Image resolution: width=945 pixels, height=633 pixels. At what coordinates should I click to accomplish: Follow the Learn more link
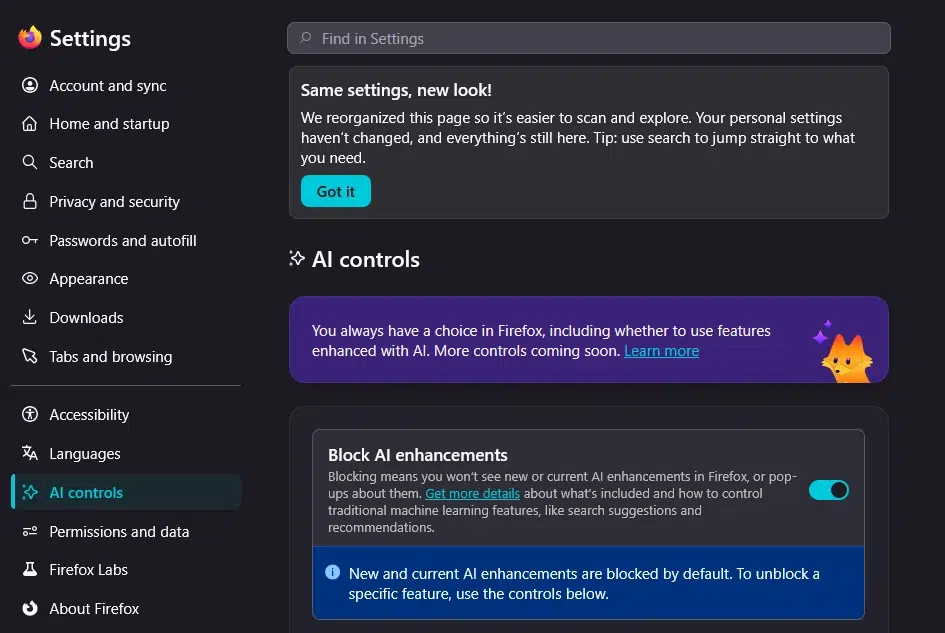pyautogui.click(x=661, y=351)
